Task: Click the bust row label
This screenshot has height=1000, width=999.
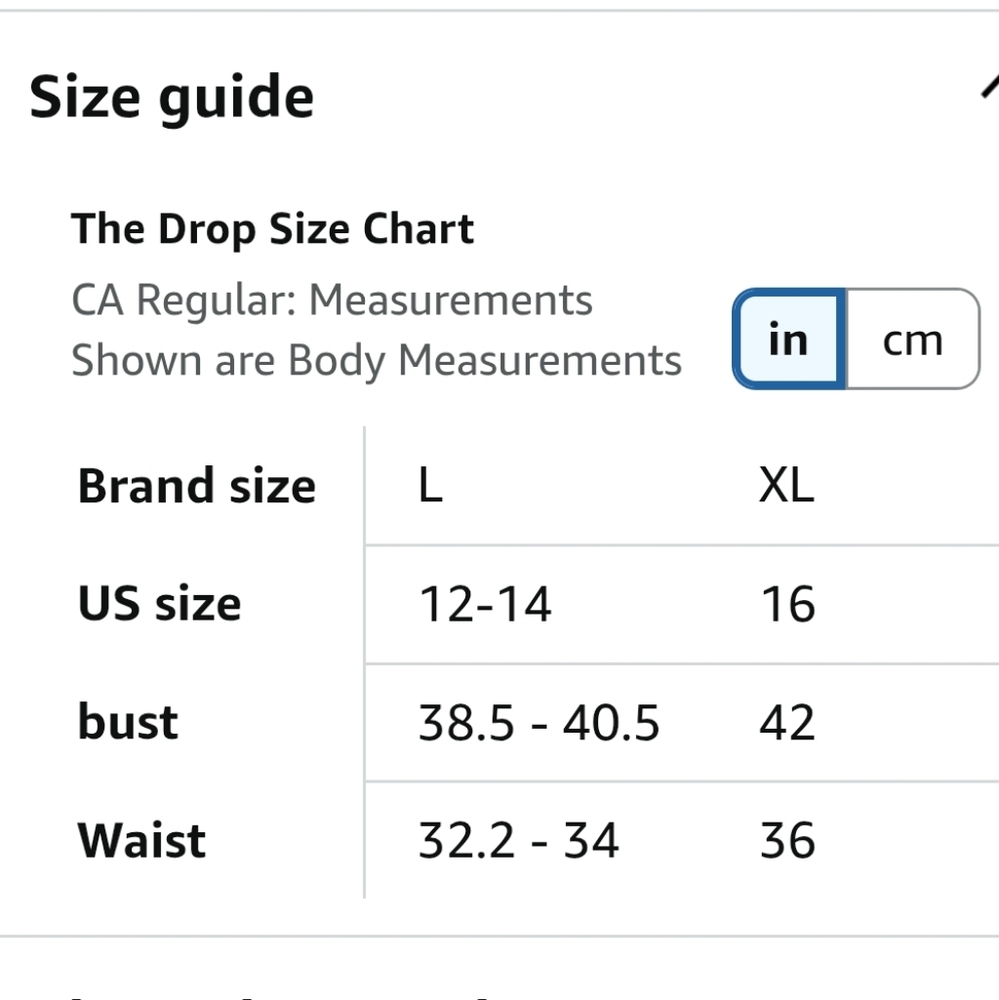Action: click(128, 723)
